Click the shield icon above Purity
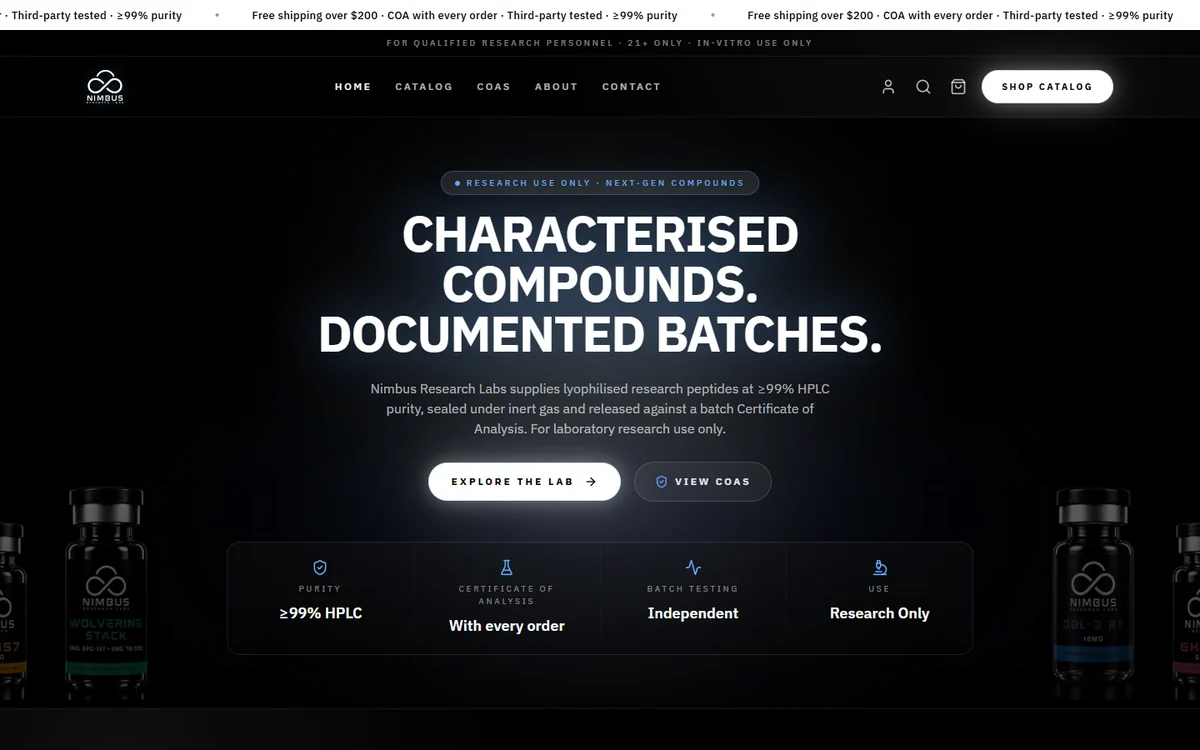 pyautogui.click(x=320, y=567)
